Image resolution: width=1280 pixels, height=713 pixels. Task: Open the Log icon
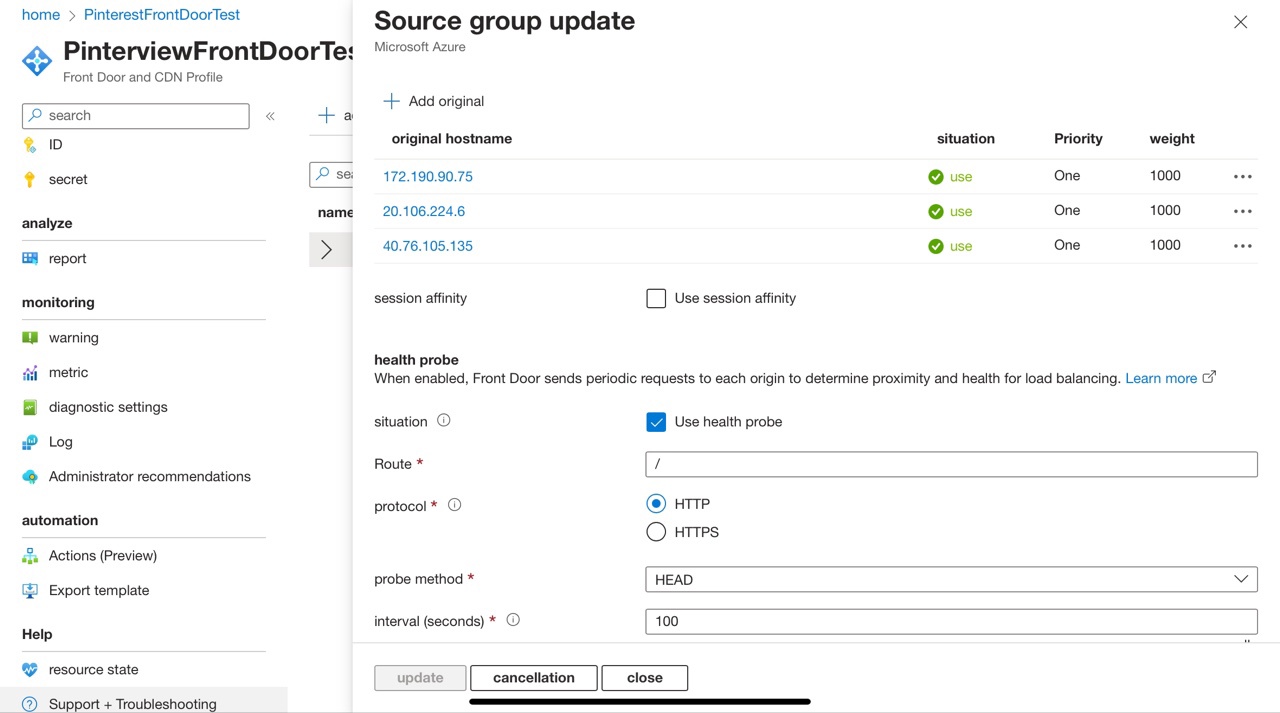(x=30, y=442)
